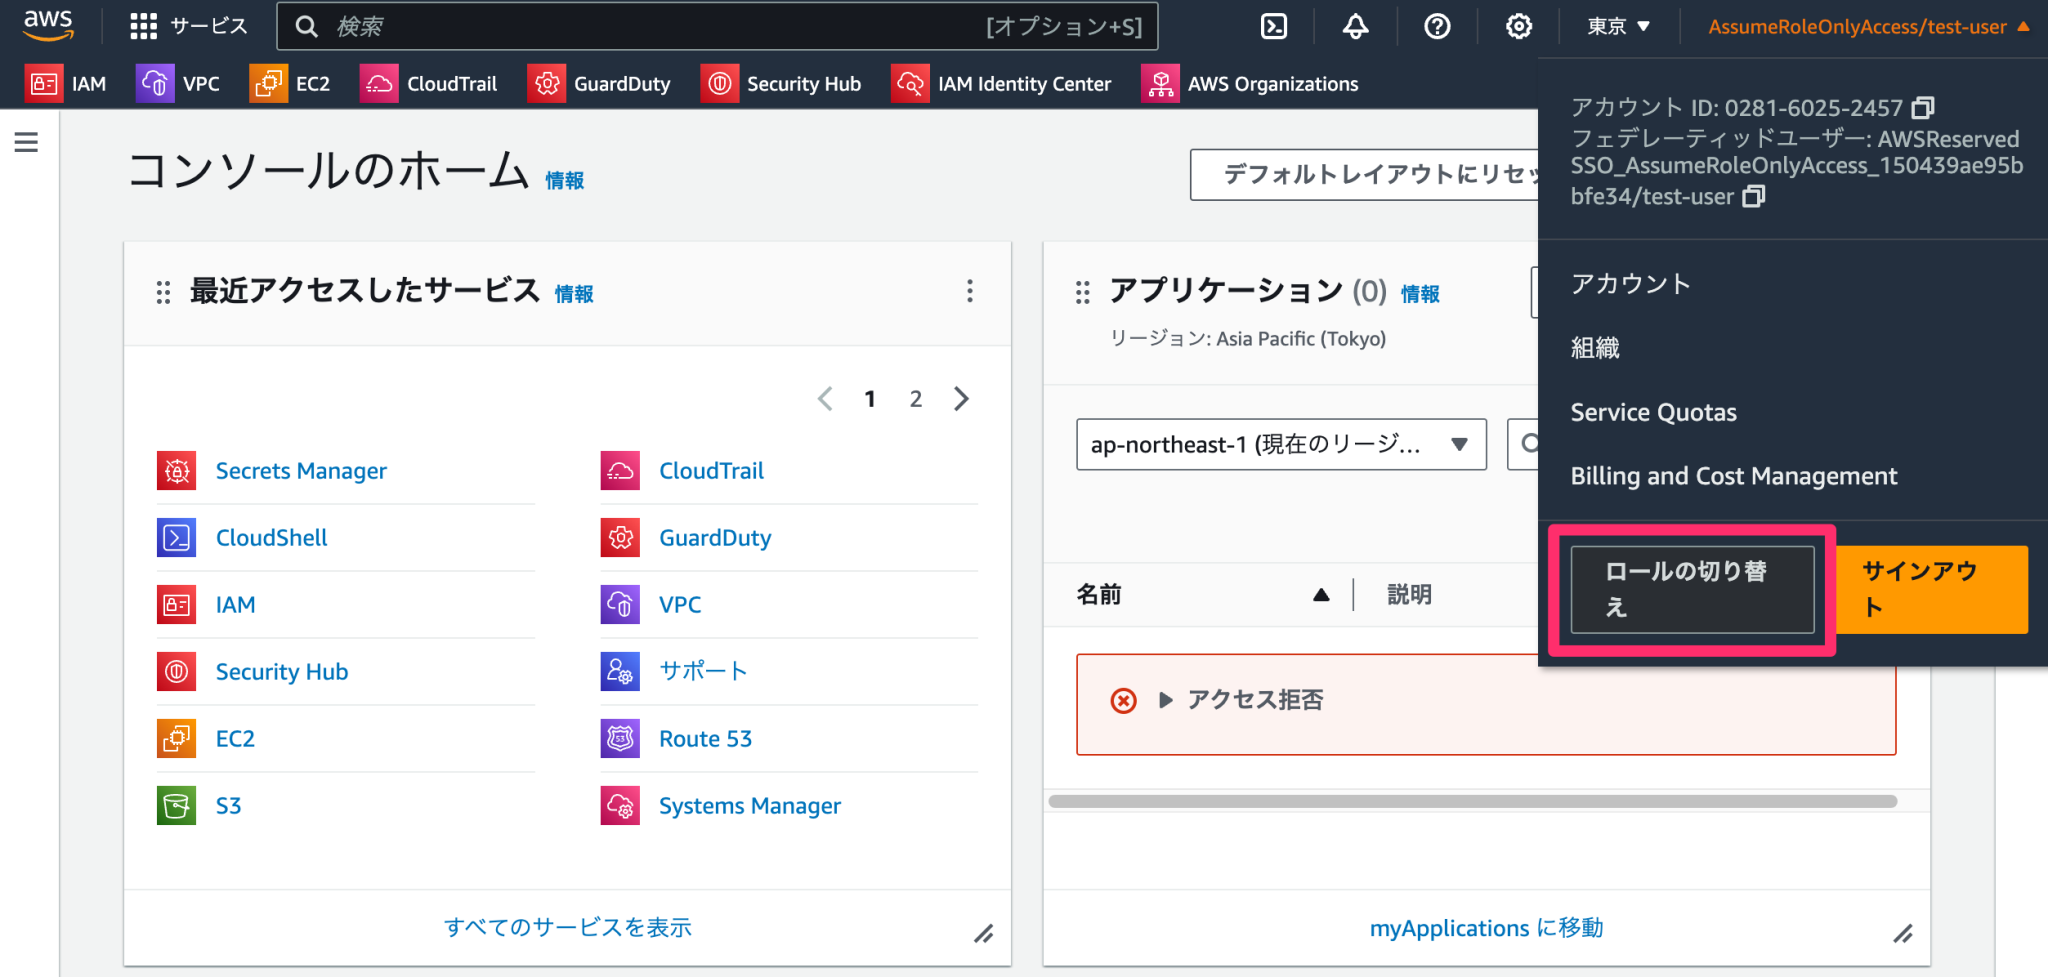This screenshot has height=977, width=2048.
Task: Open CloudShell terminal icon in top bar
Action: point(1273,26)
